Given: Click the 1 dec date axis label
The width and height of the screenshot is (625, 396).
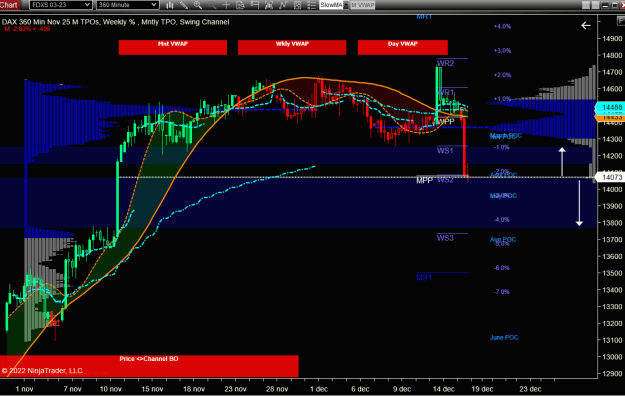Looking at the screenshot, I should tap(319, 389).
